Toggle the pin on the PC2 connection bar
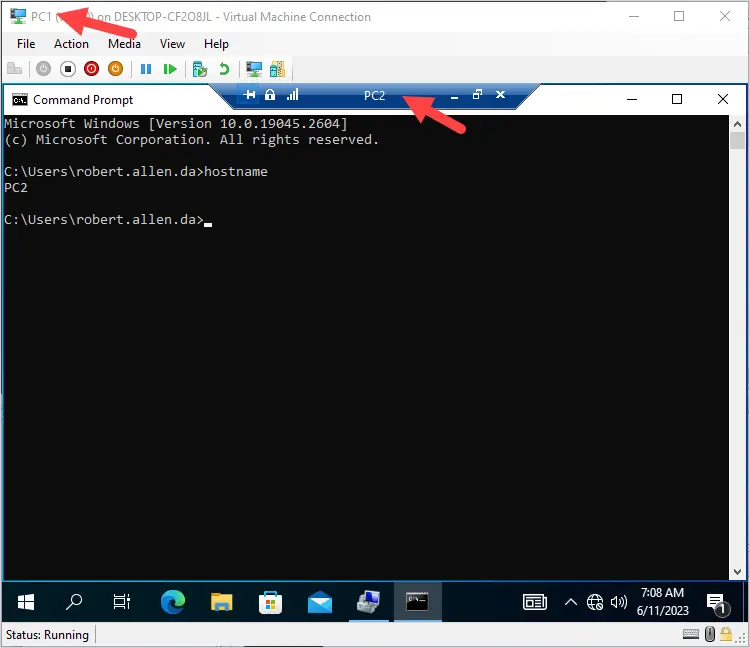Screen dimensions: 750x648 (x=249, y=95)
